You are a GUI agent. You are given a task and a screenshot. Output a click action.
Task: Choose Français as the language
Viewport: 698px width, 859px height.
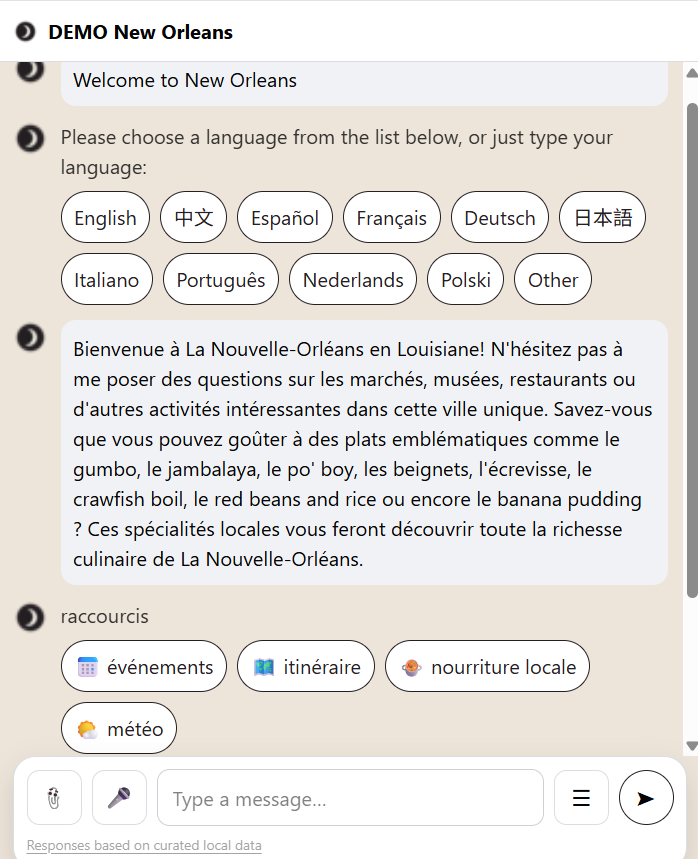(391, 218)
